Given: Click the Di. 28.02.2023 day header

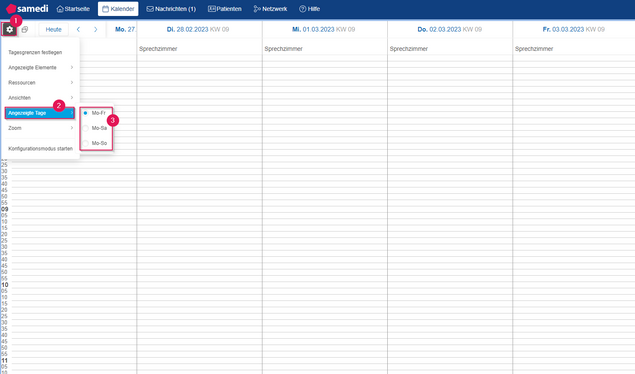Looking at the screenshot, I should click(198, 30).
